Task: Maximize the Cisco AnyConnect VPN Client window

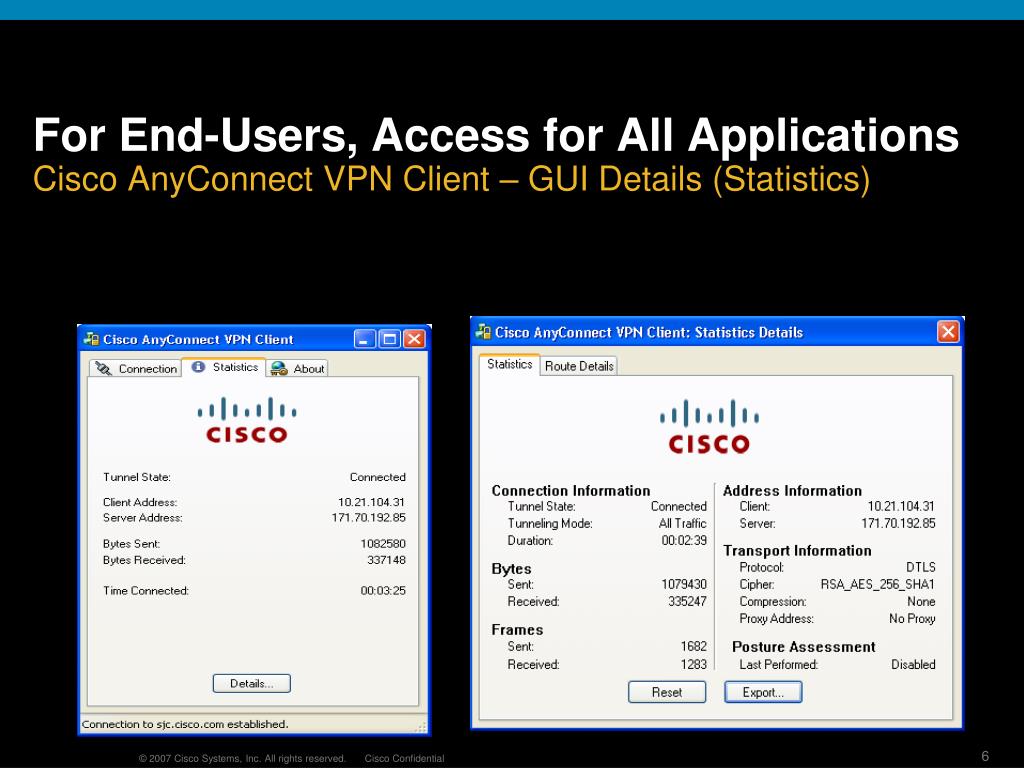Action: pyautogui.click(x=389, y=339)
